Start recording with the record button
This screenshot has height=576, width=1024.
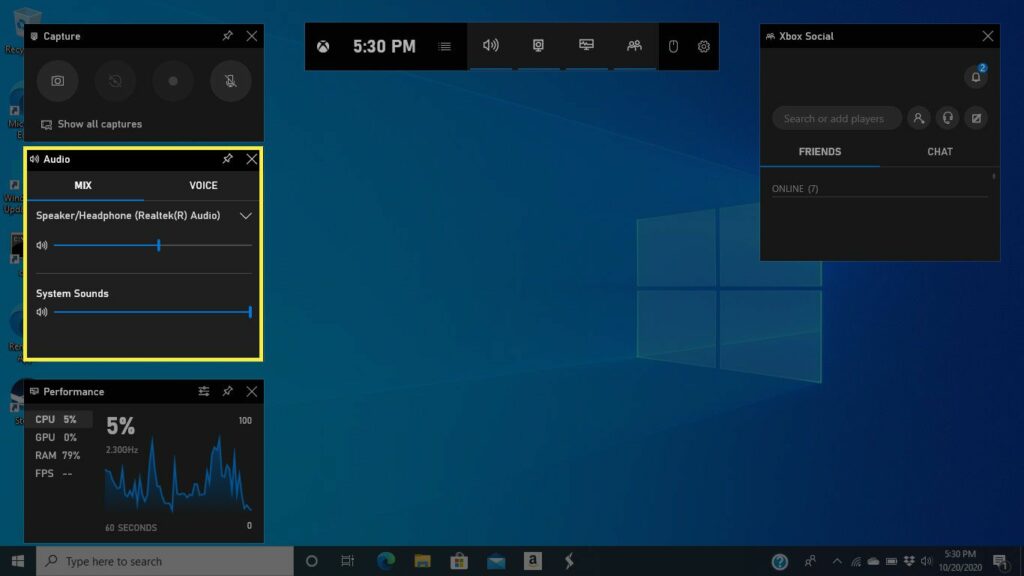point(173,81)
